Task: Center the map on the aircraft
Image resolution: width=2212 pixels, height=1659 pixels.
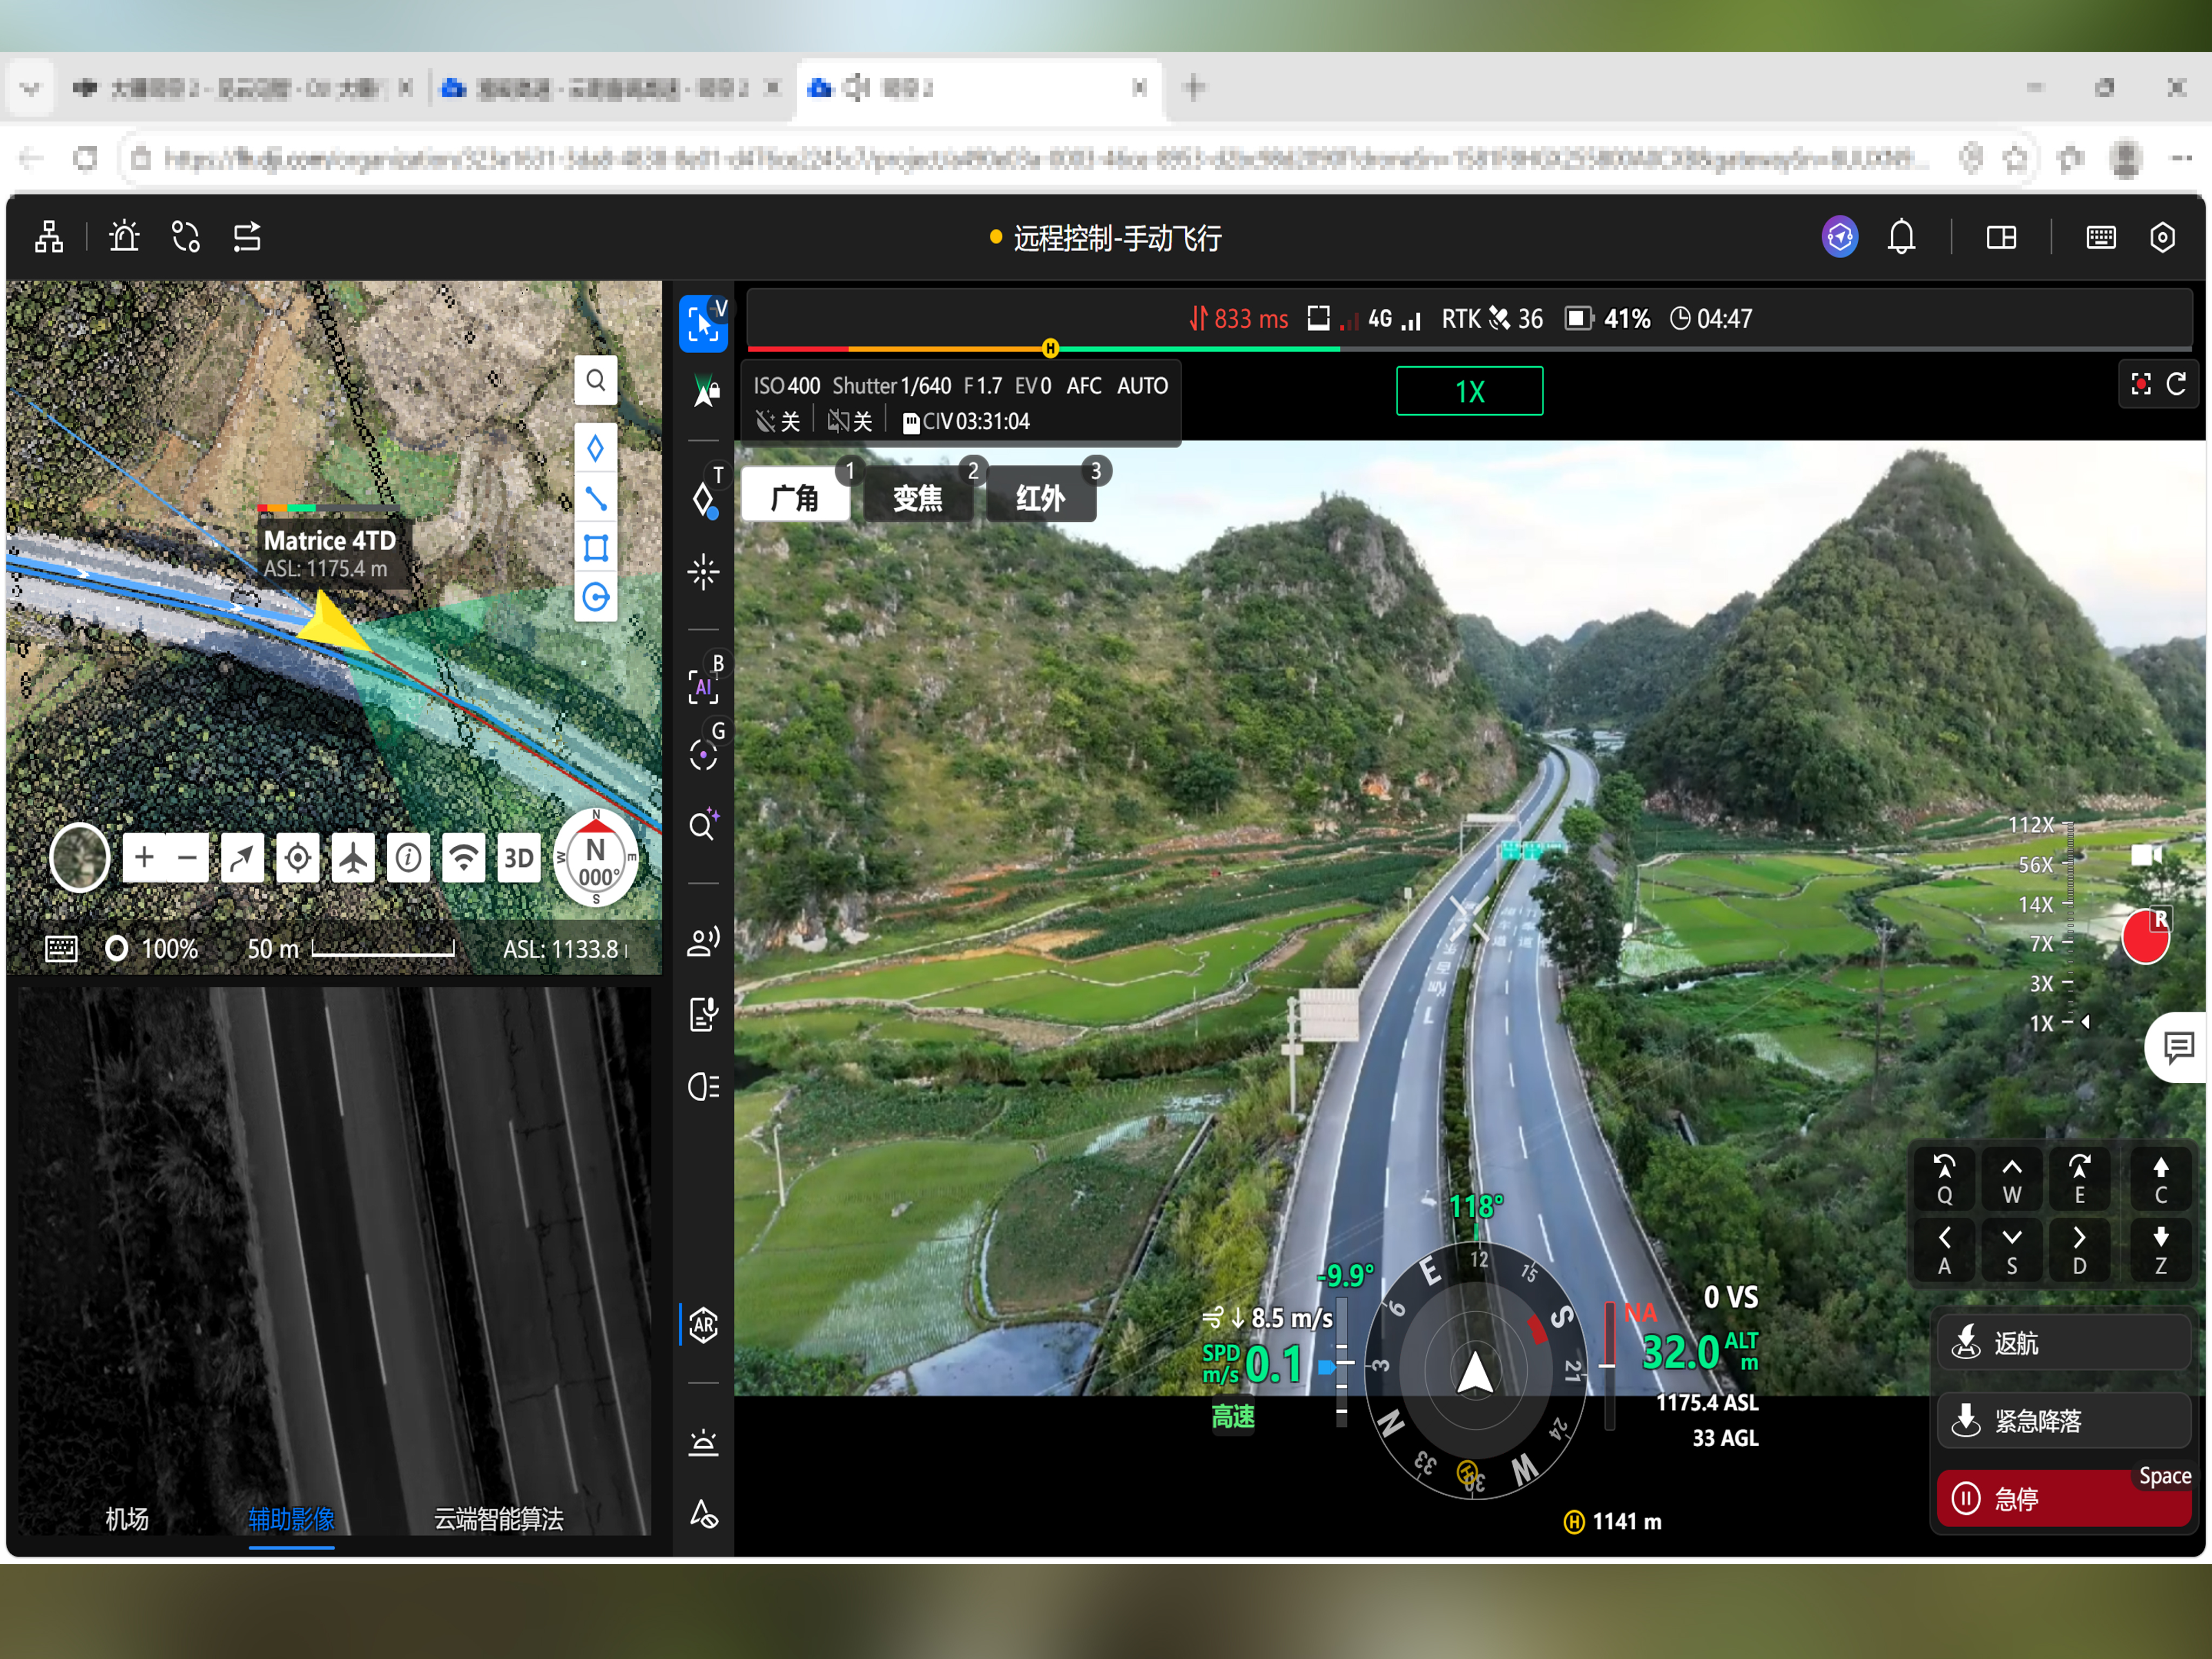Action: pos(353,857)
